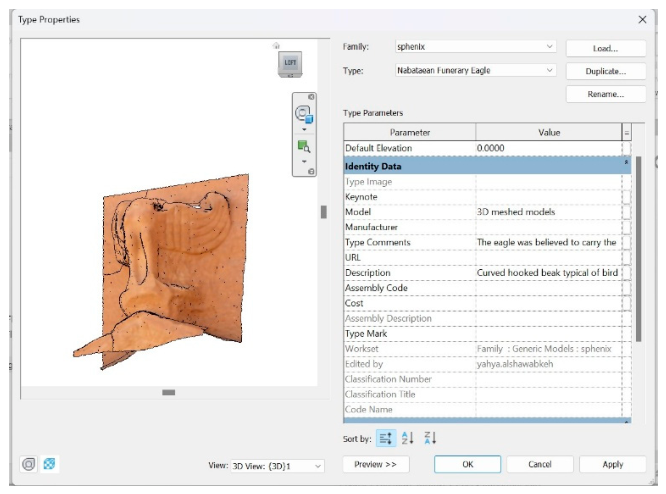Sort parameters descending Z to A
Image resolution: width=666 pixels, height=494 pixels.
click(x=430, y=438)
